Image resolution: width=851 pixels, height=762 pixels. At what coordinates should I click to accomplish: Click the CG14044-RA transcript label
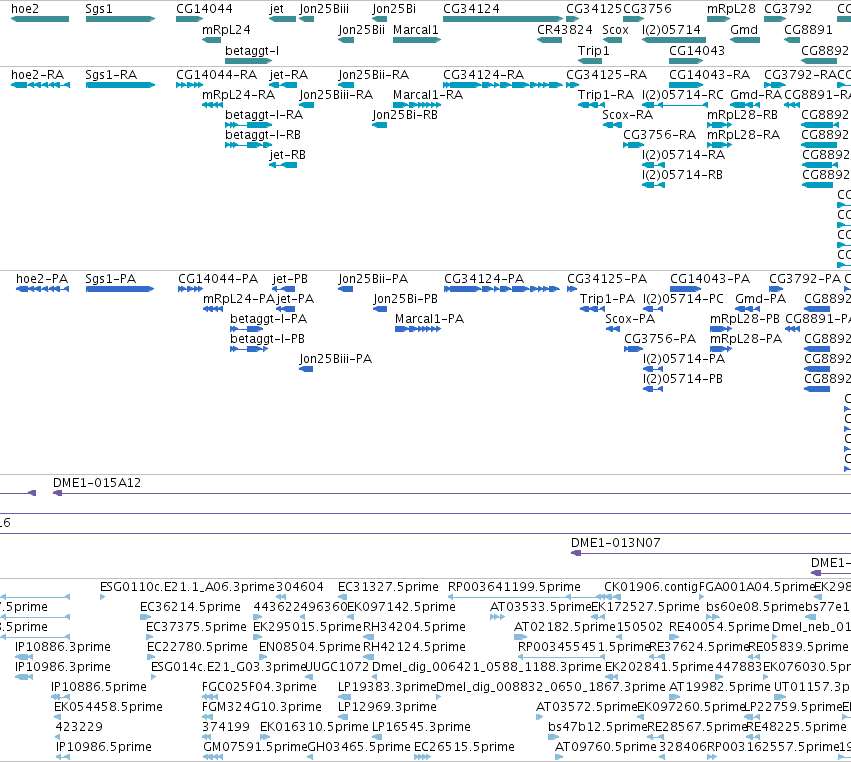(217, 75)
